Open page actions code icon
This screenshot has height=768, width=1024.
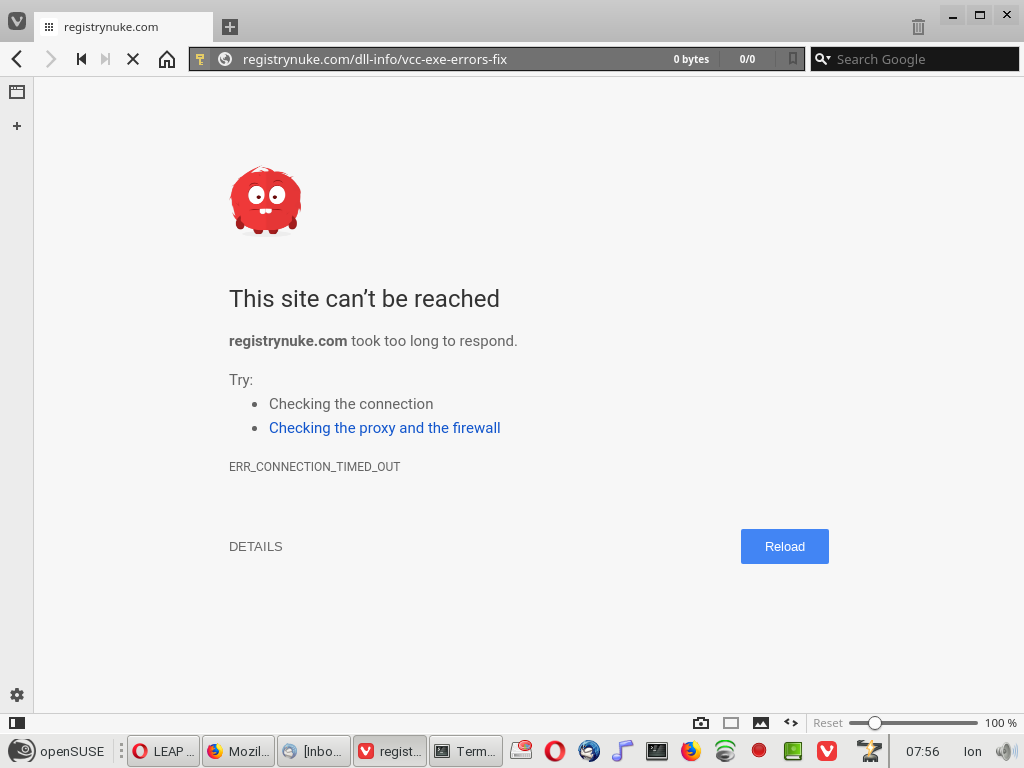coord(791,722)
